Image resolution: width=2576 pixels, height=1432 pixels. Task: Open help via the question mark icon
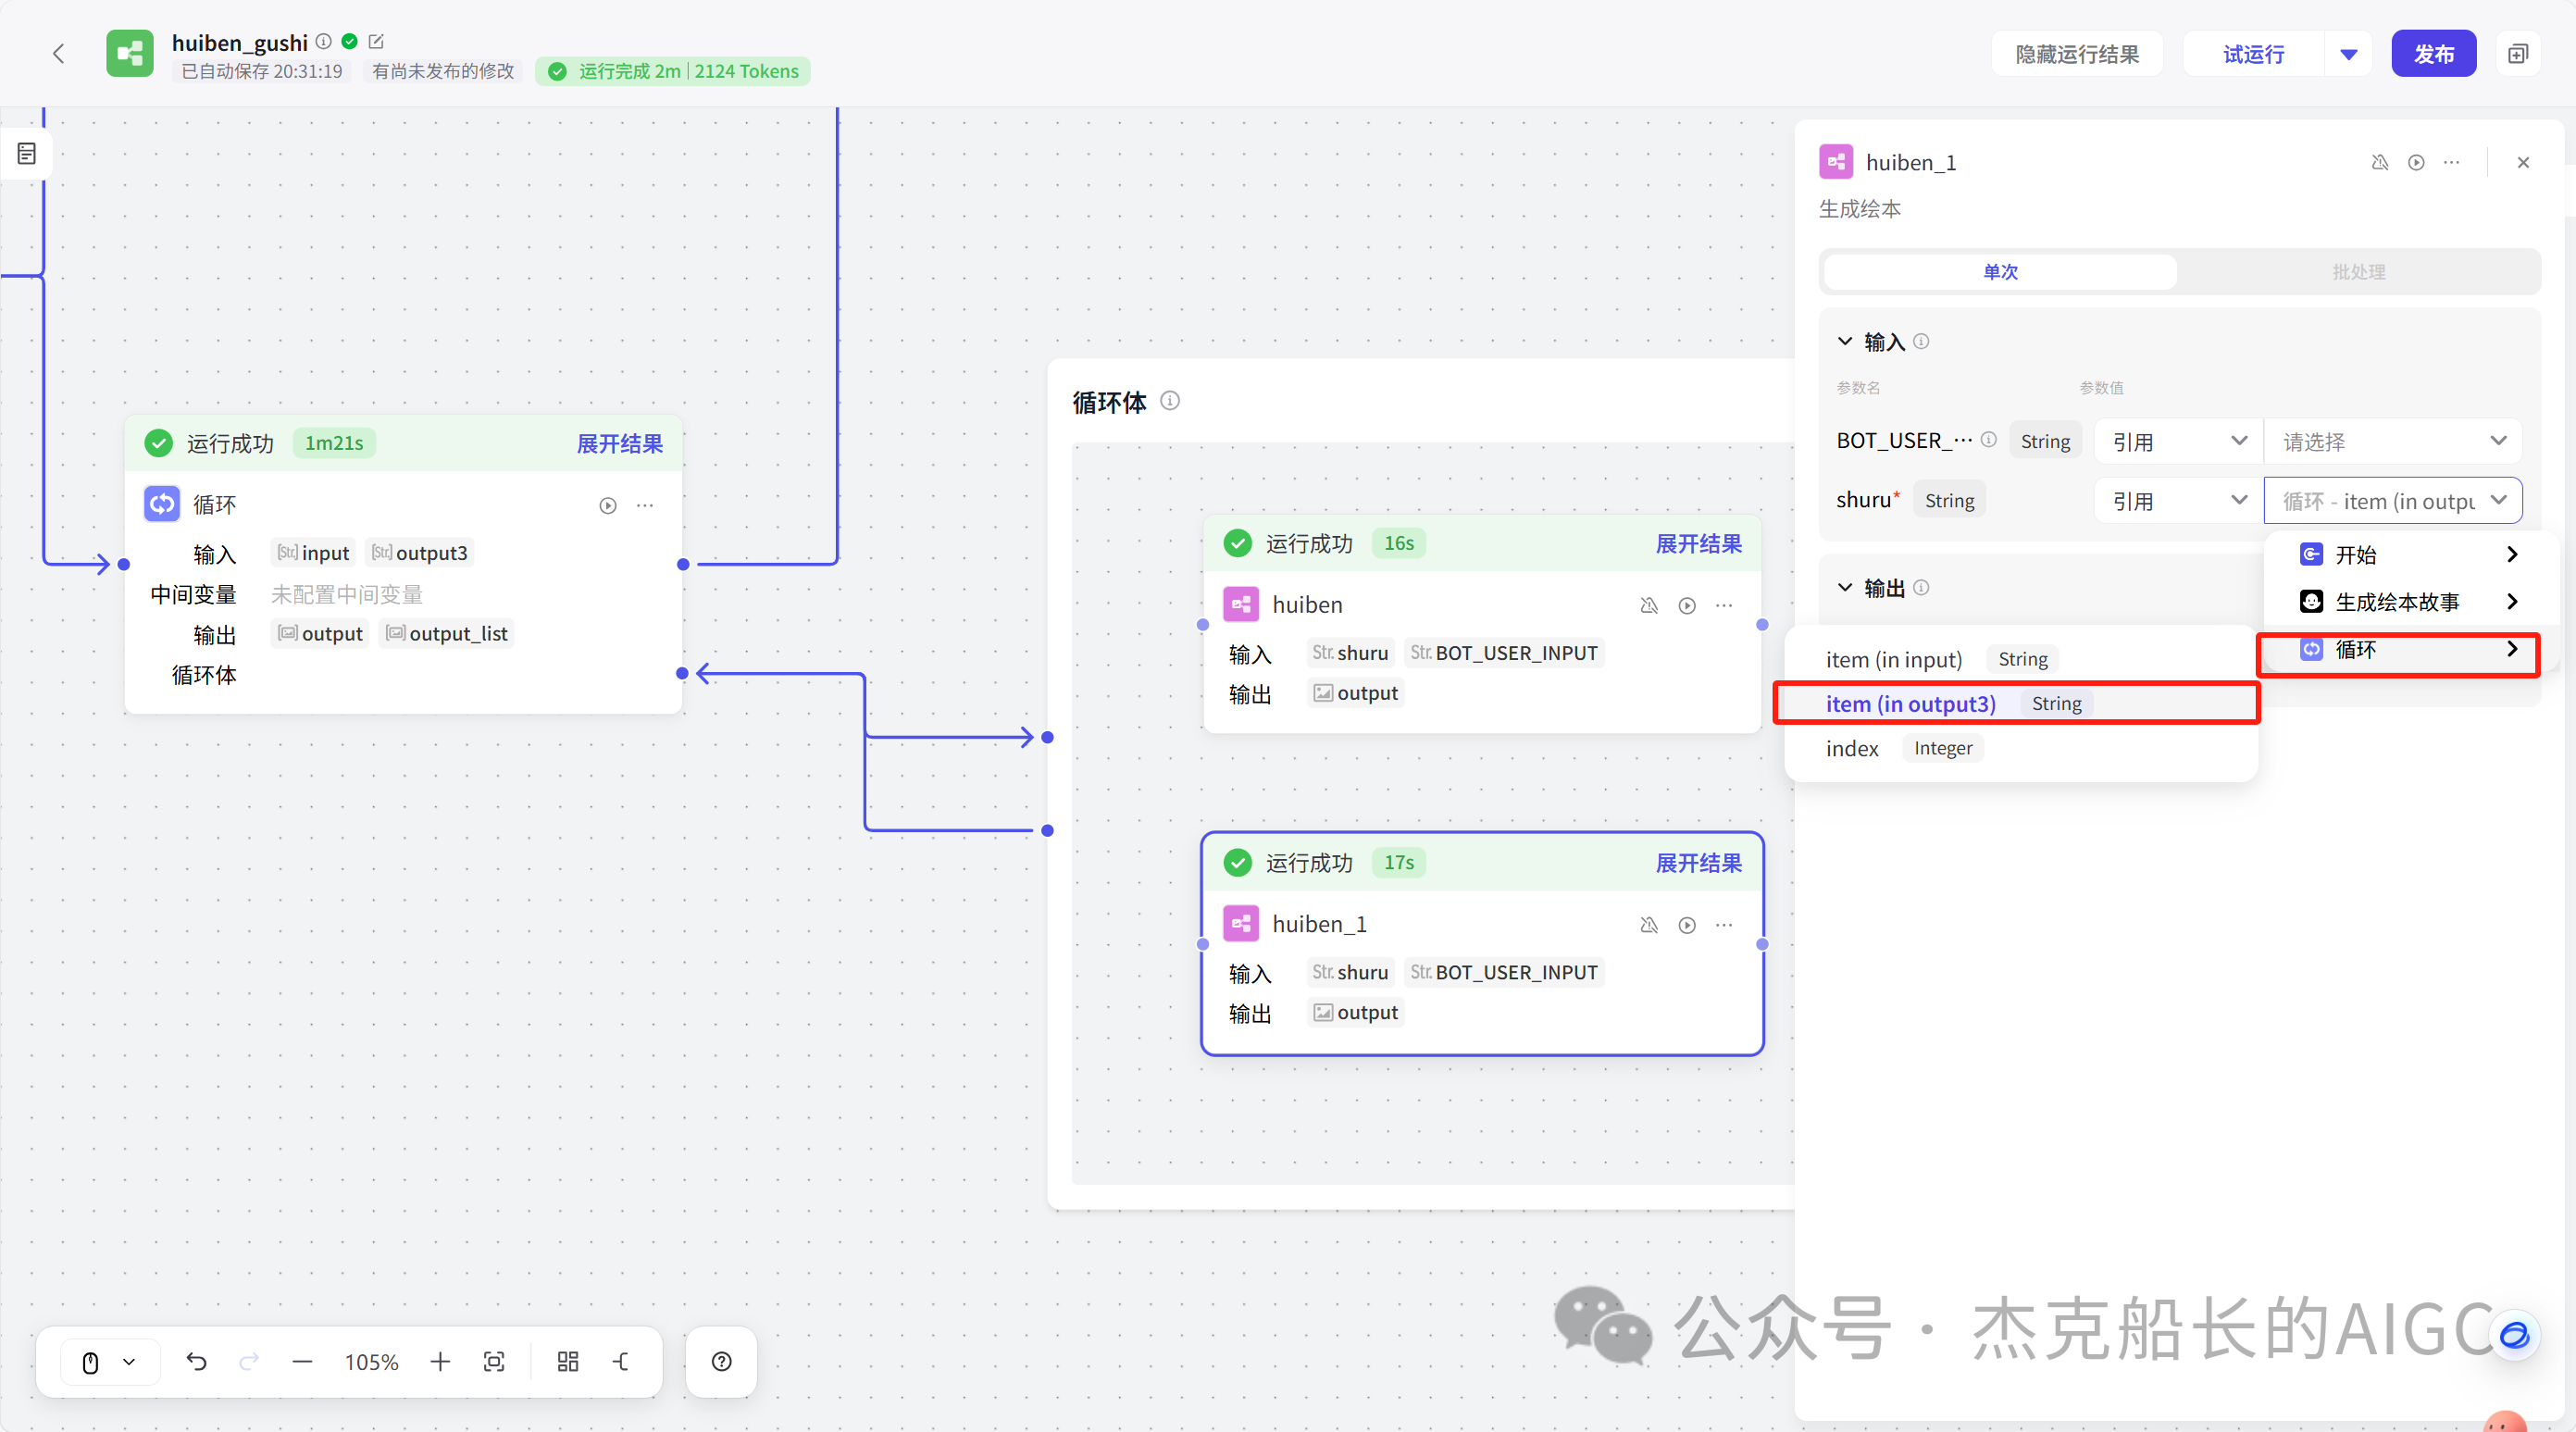tap(721, 1361)
